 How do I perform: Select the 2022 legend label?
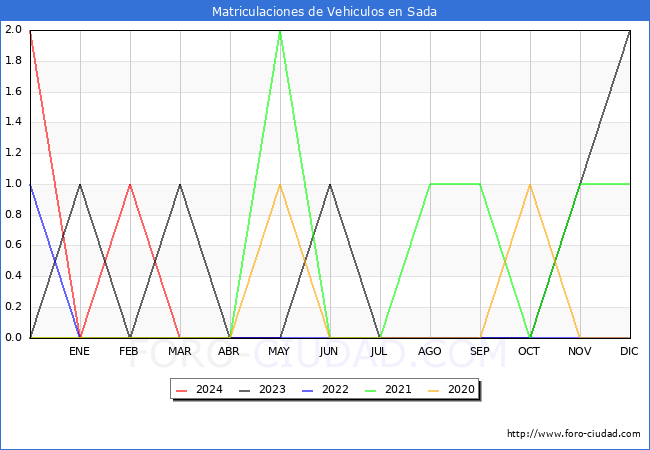335,390
